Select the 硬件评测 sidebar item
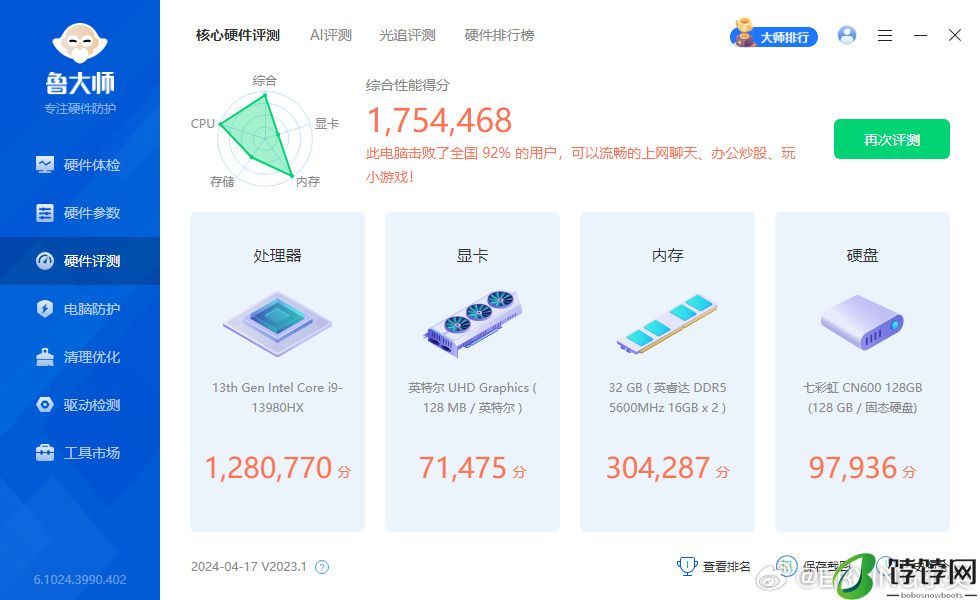Viewport: 980px width, 600px height. point(79,261)
